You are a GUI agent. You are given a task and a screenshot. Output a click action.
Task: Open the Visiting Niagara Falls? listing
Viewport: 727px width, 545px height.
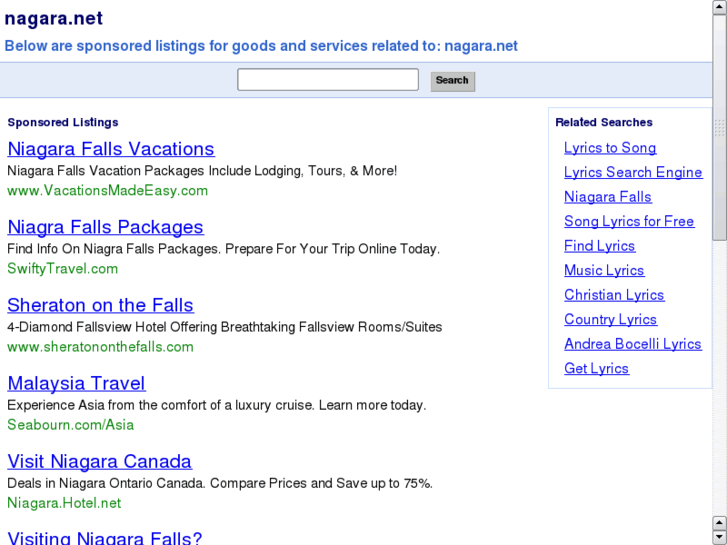tap(105, 538)
